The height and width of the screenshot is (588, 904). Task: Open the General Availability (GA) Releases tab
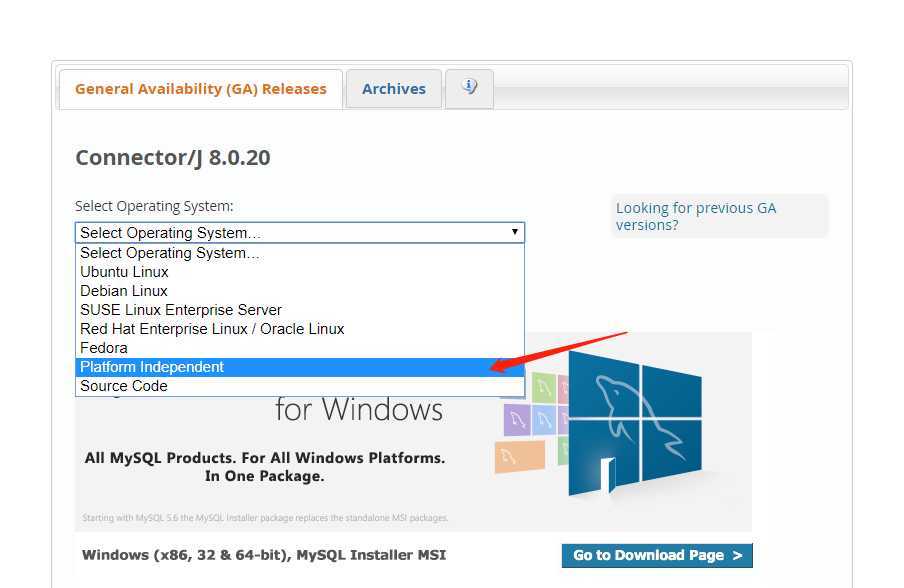[201, 89]
